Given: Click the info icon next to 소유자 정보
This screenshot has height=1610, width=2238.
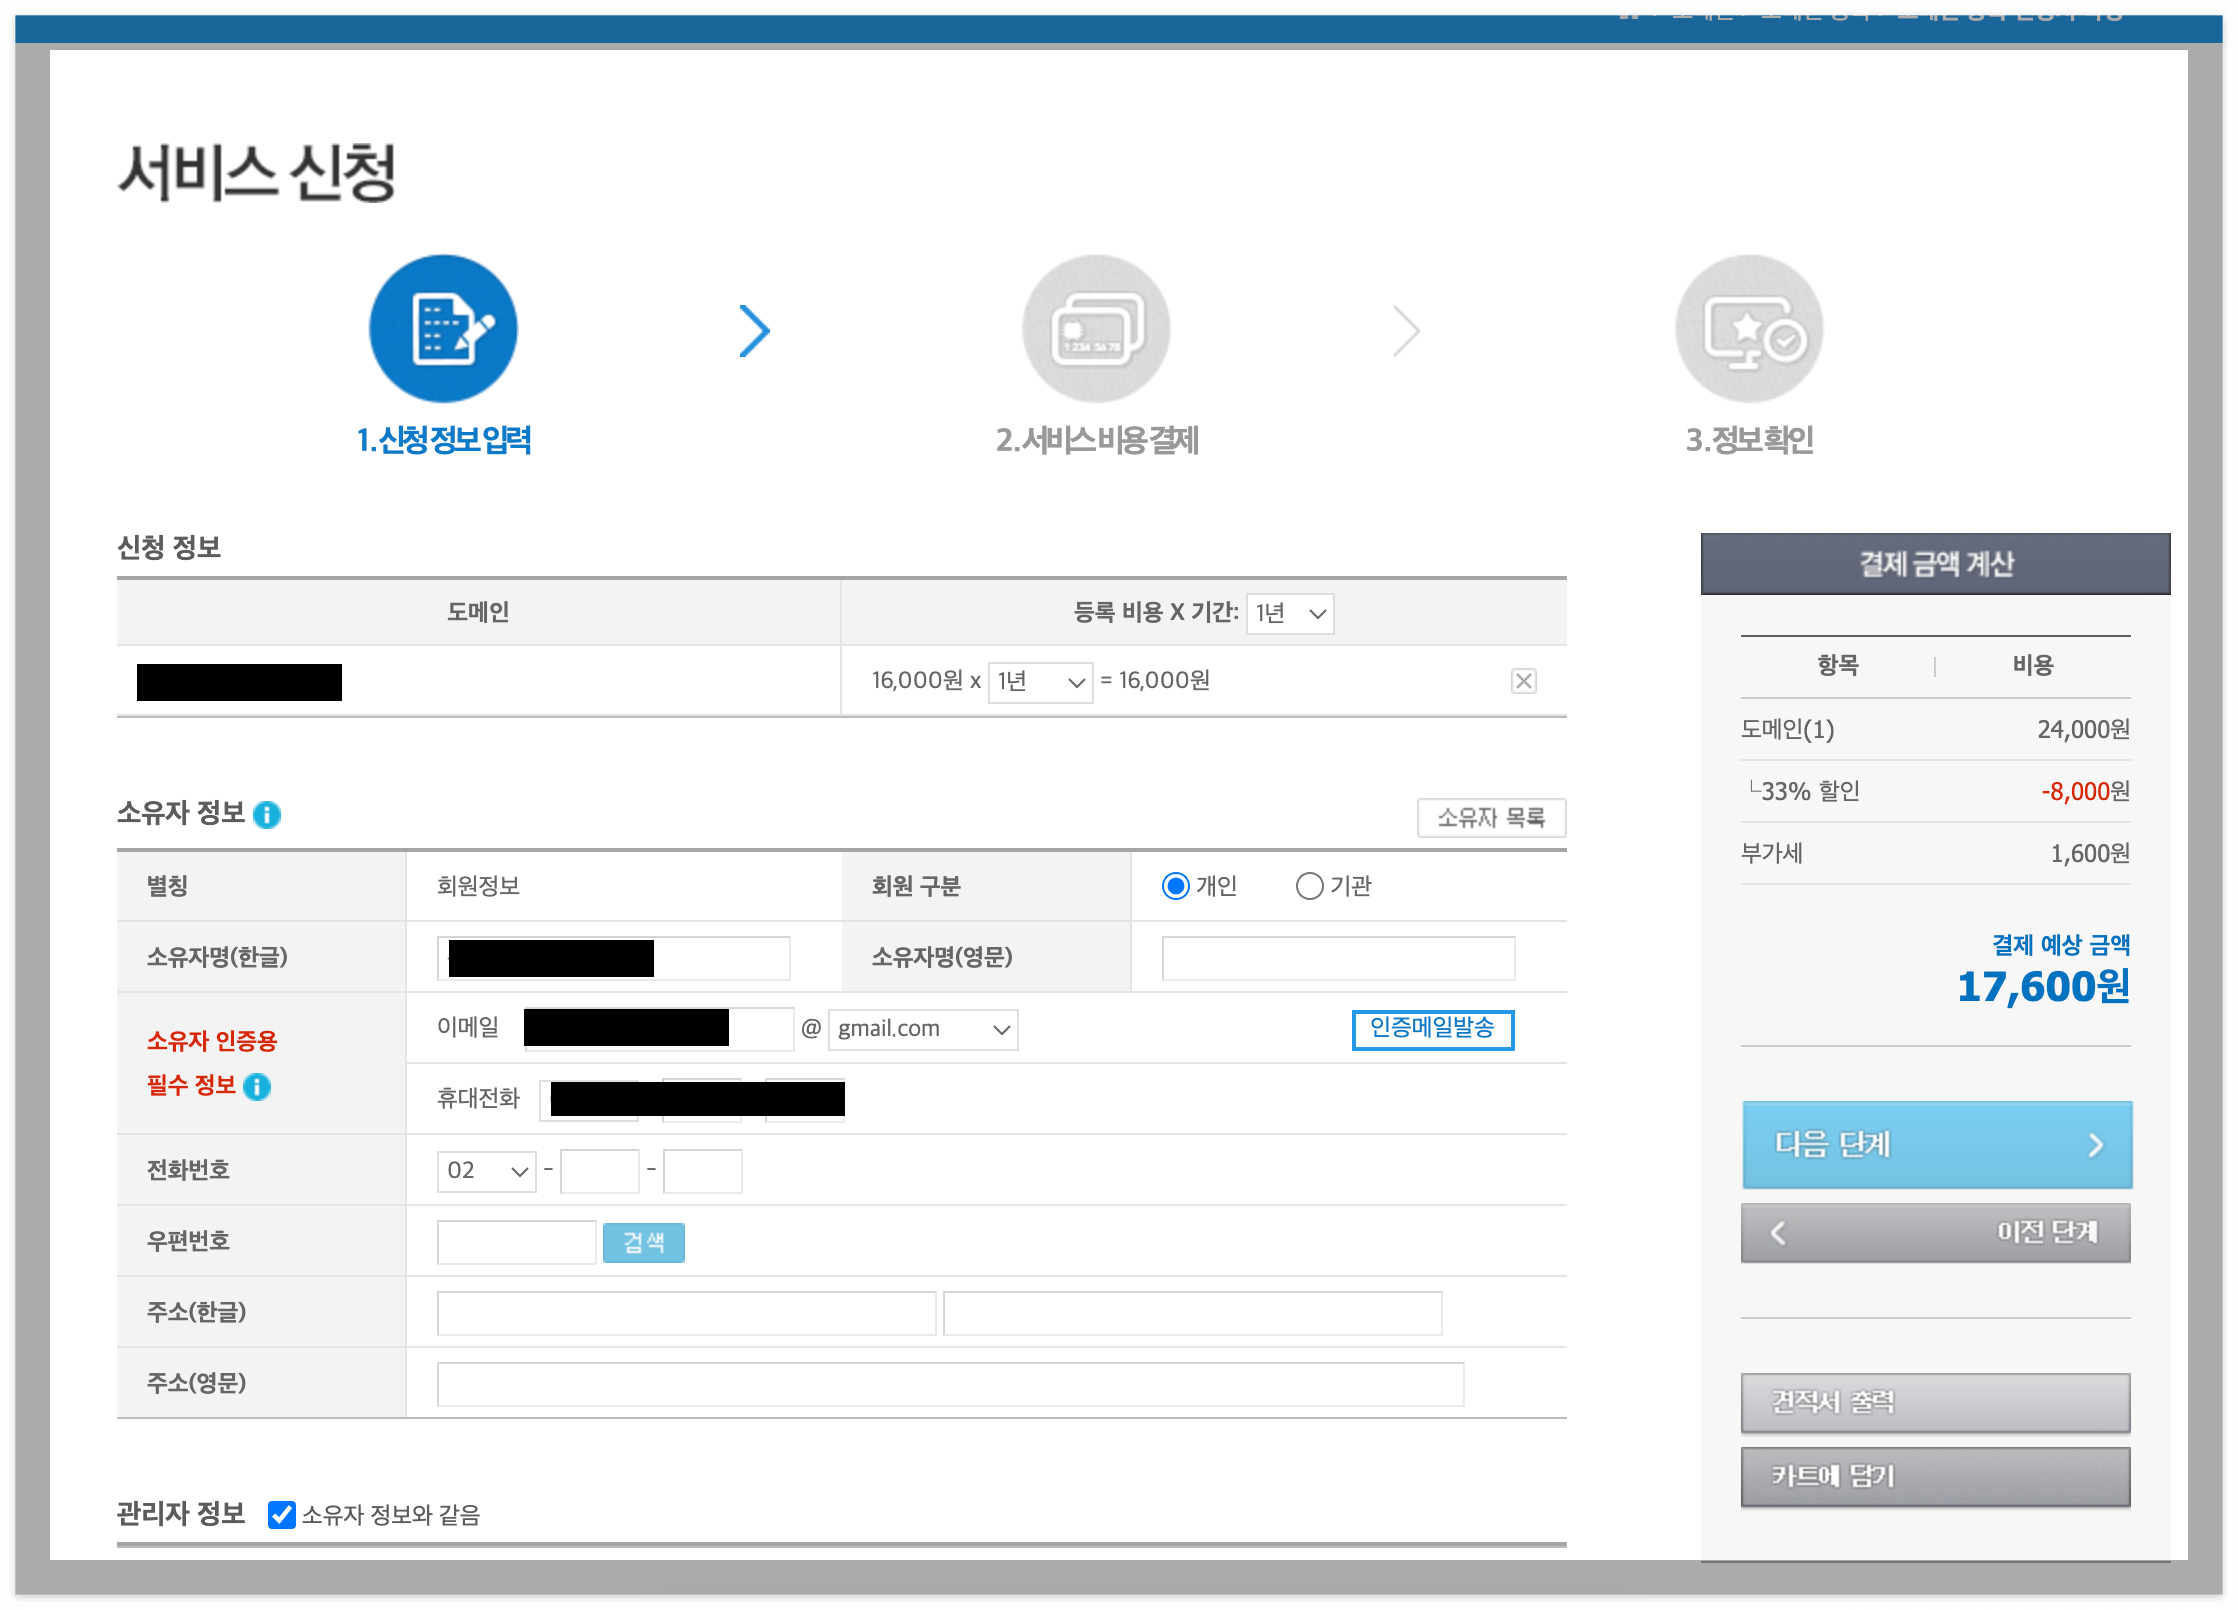Looking at the screenshot, I should coord(267,815).
